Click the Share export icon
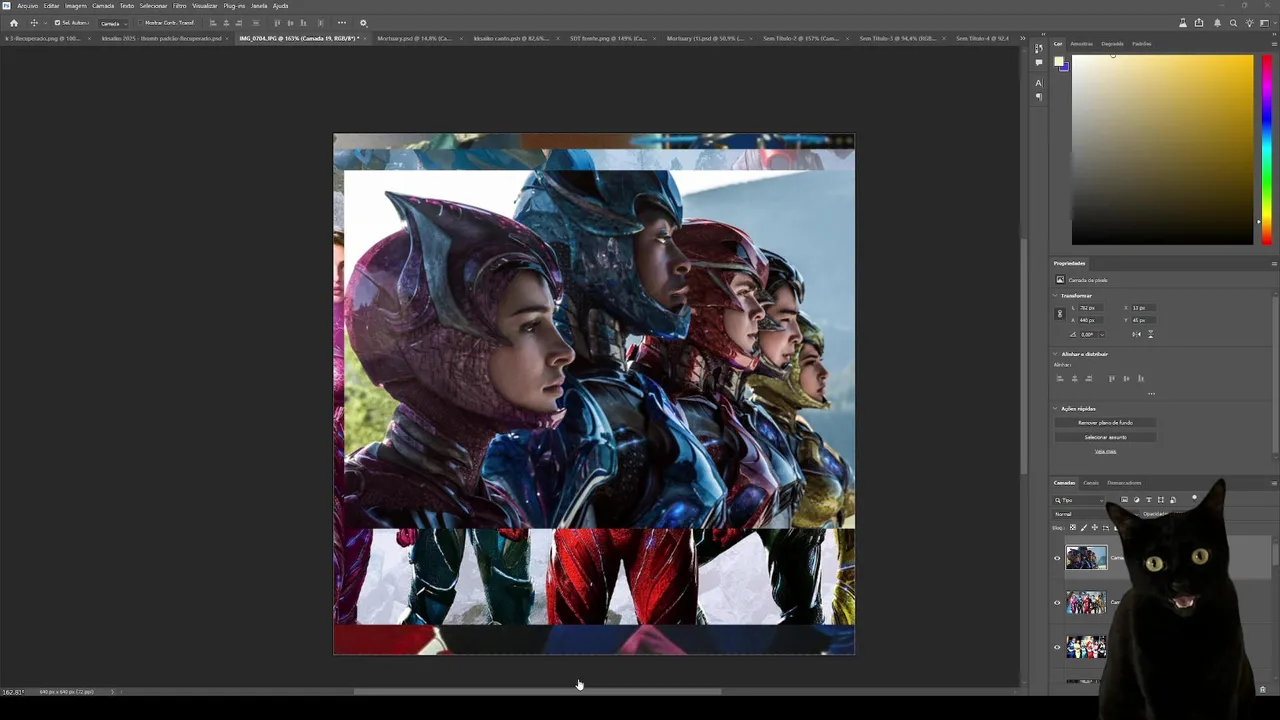 pos(1199,23)
